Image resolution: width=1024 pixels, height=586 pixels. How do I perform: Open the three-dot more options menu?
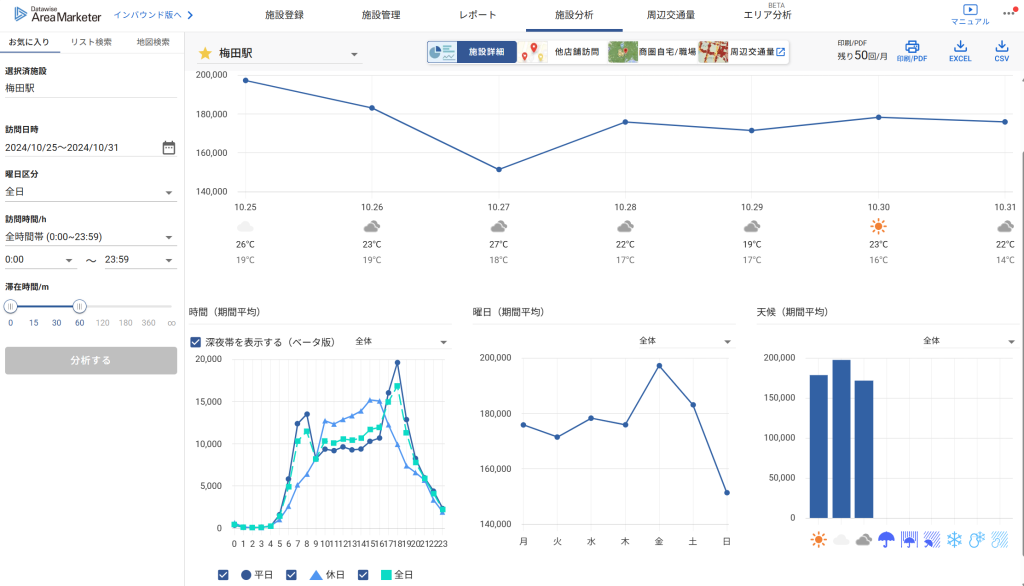pos(1008,13)
